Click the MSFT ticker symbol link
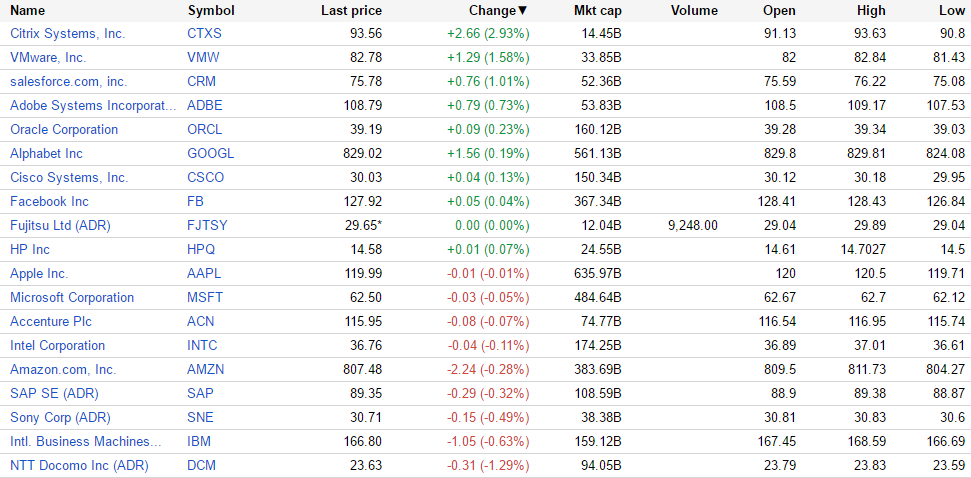Image resolution: width=971 pixels, height=478 pixels. 205,297
